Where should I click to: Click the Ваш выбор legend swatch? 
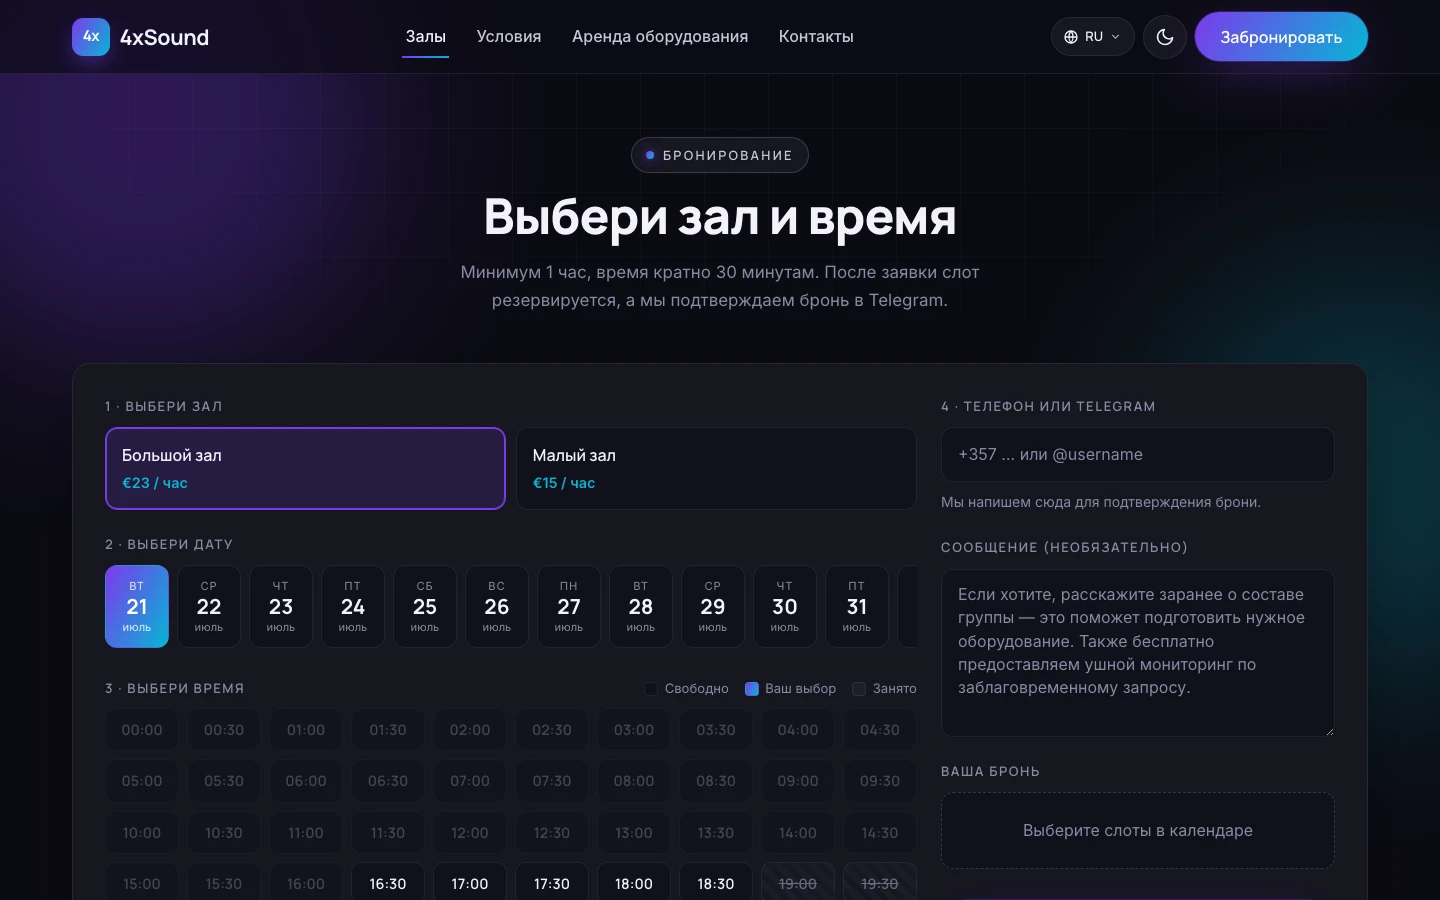(x=752, y=689)
